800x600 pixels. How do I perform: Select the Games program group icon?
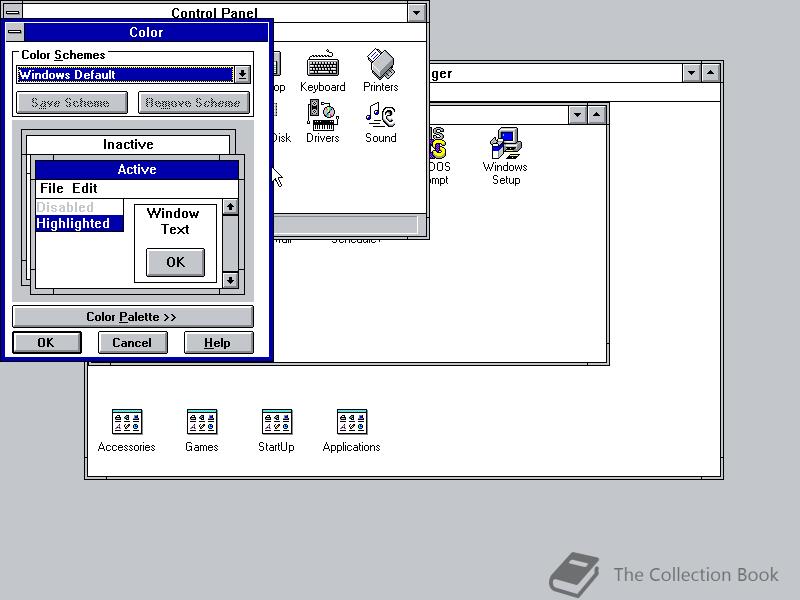202,431
